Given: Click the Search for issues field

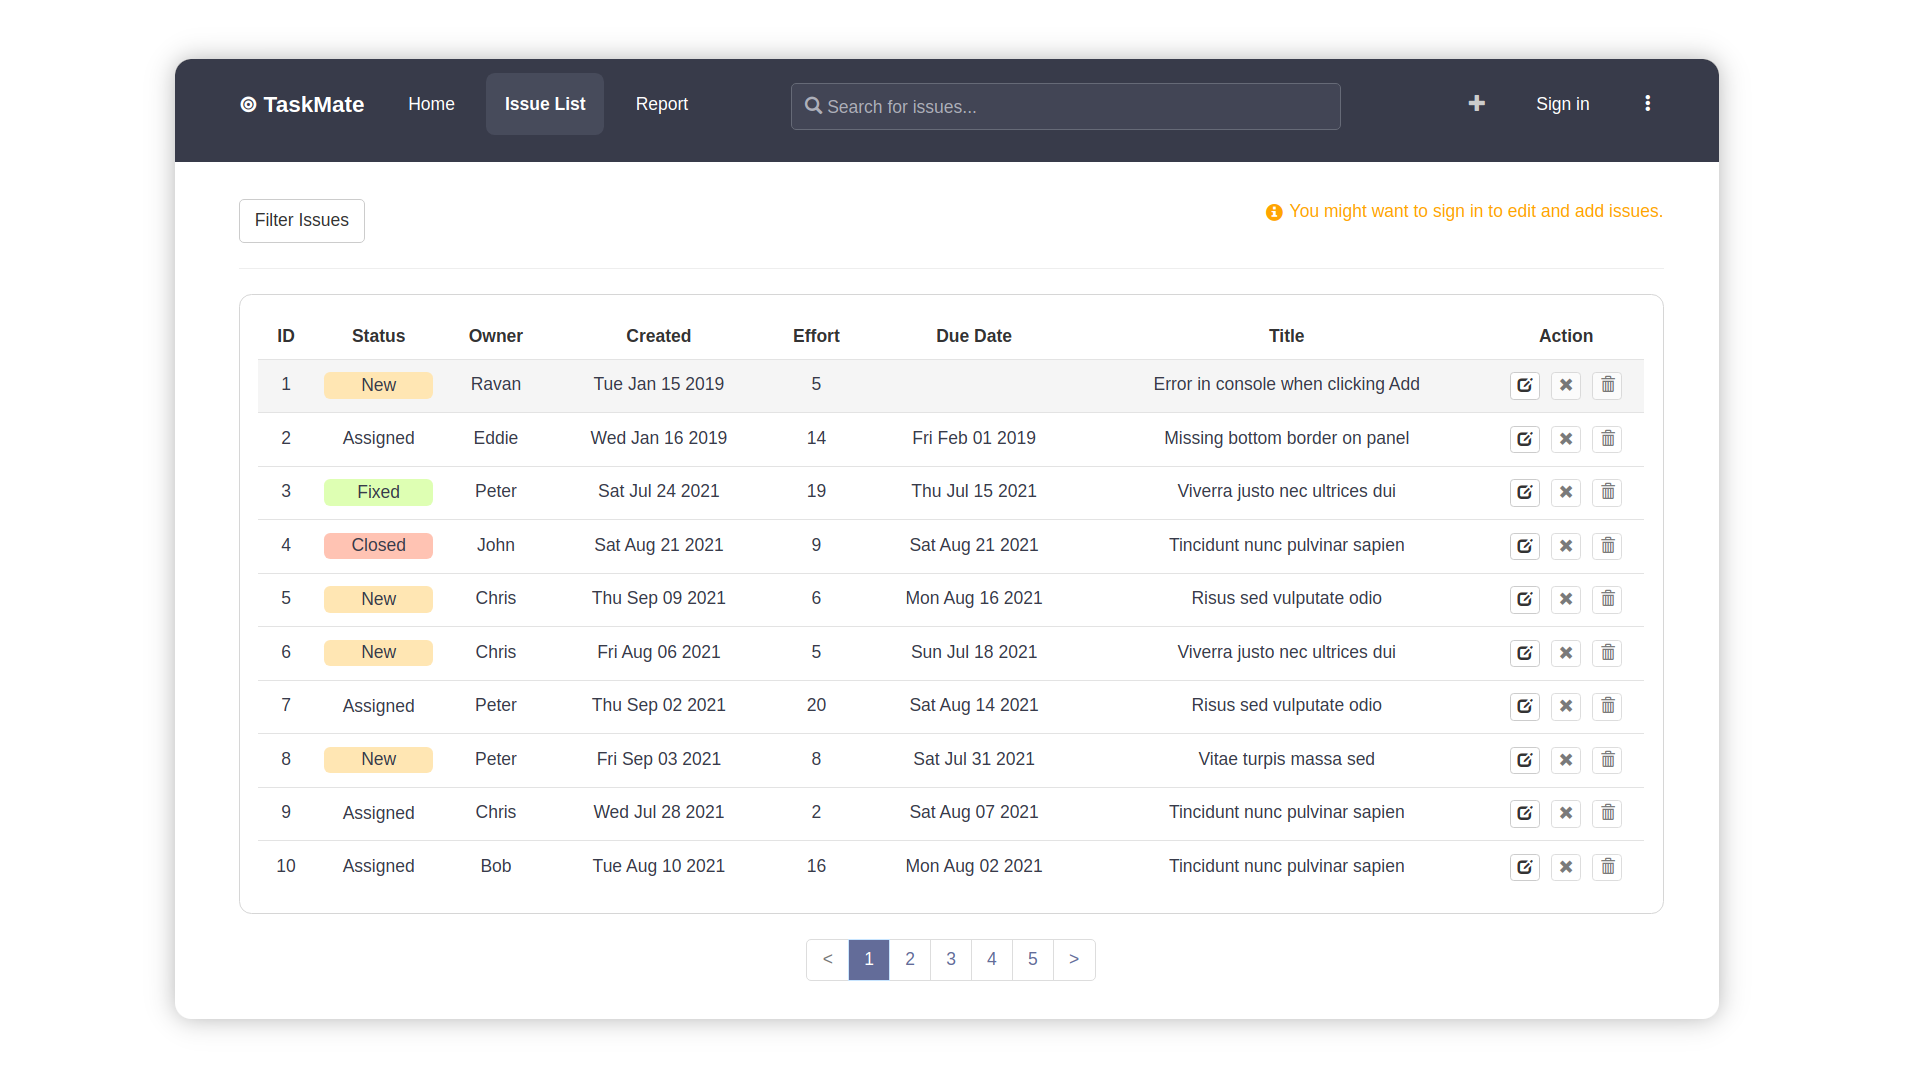Looking at the screenshot, I should 1065,107.
